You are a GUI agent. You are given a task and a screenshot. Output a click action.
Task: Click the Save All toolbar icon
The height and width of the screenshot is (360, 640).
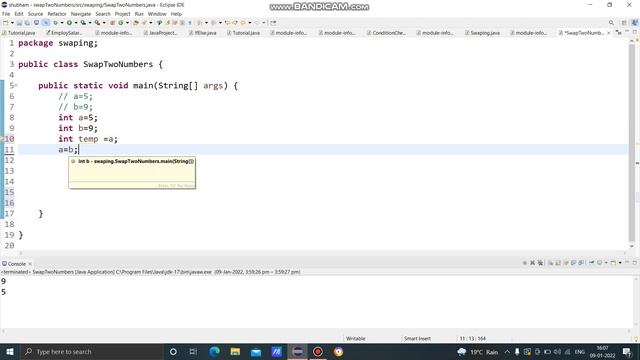(x=27, y=23)
